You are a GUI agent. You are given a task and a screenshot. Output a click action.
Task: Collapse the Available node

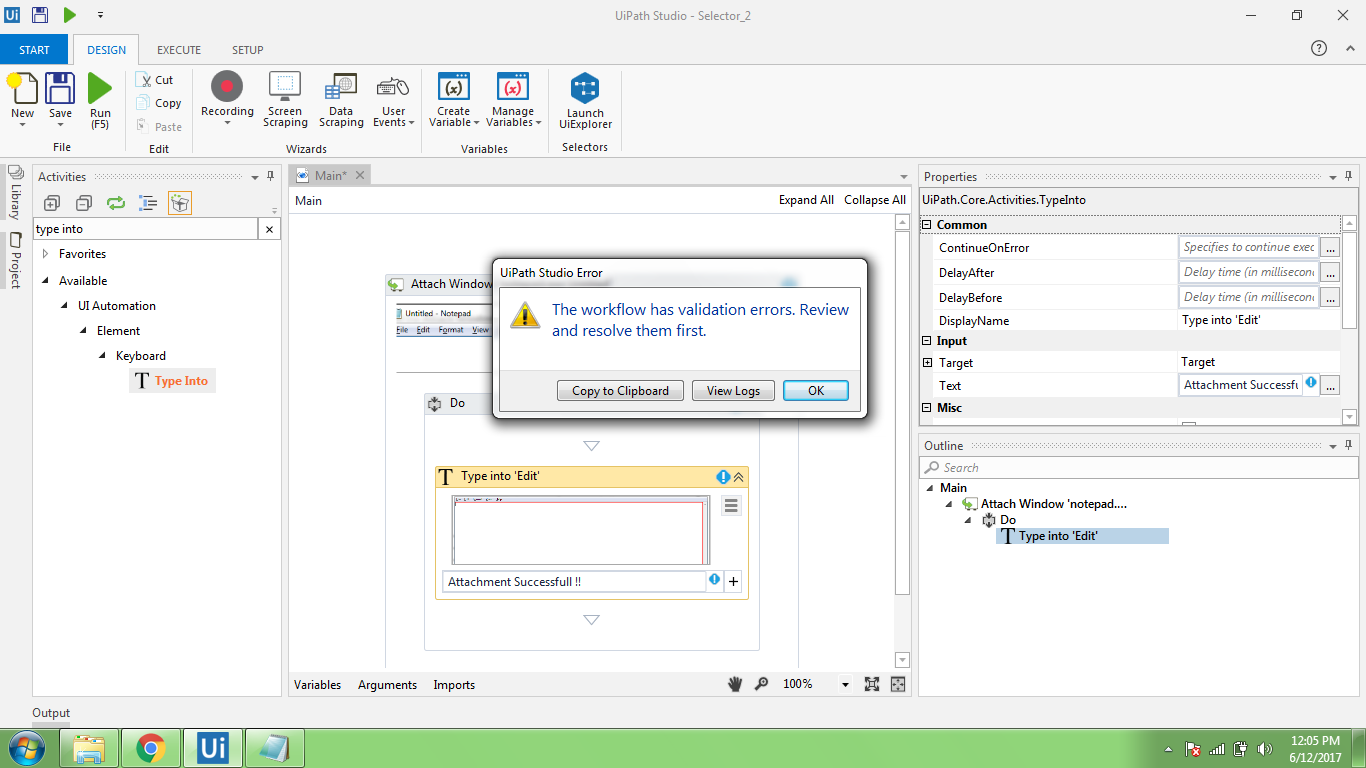[45, 281]
